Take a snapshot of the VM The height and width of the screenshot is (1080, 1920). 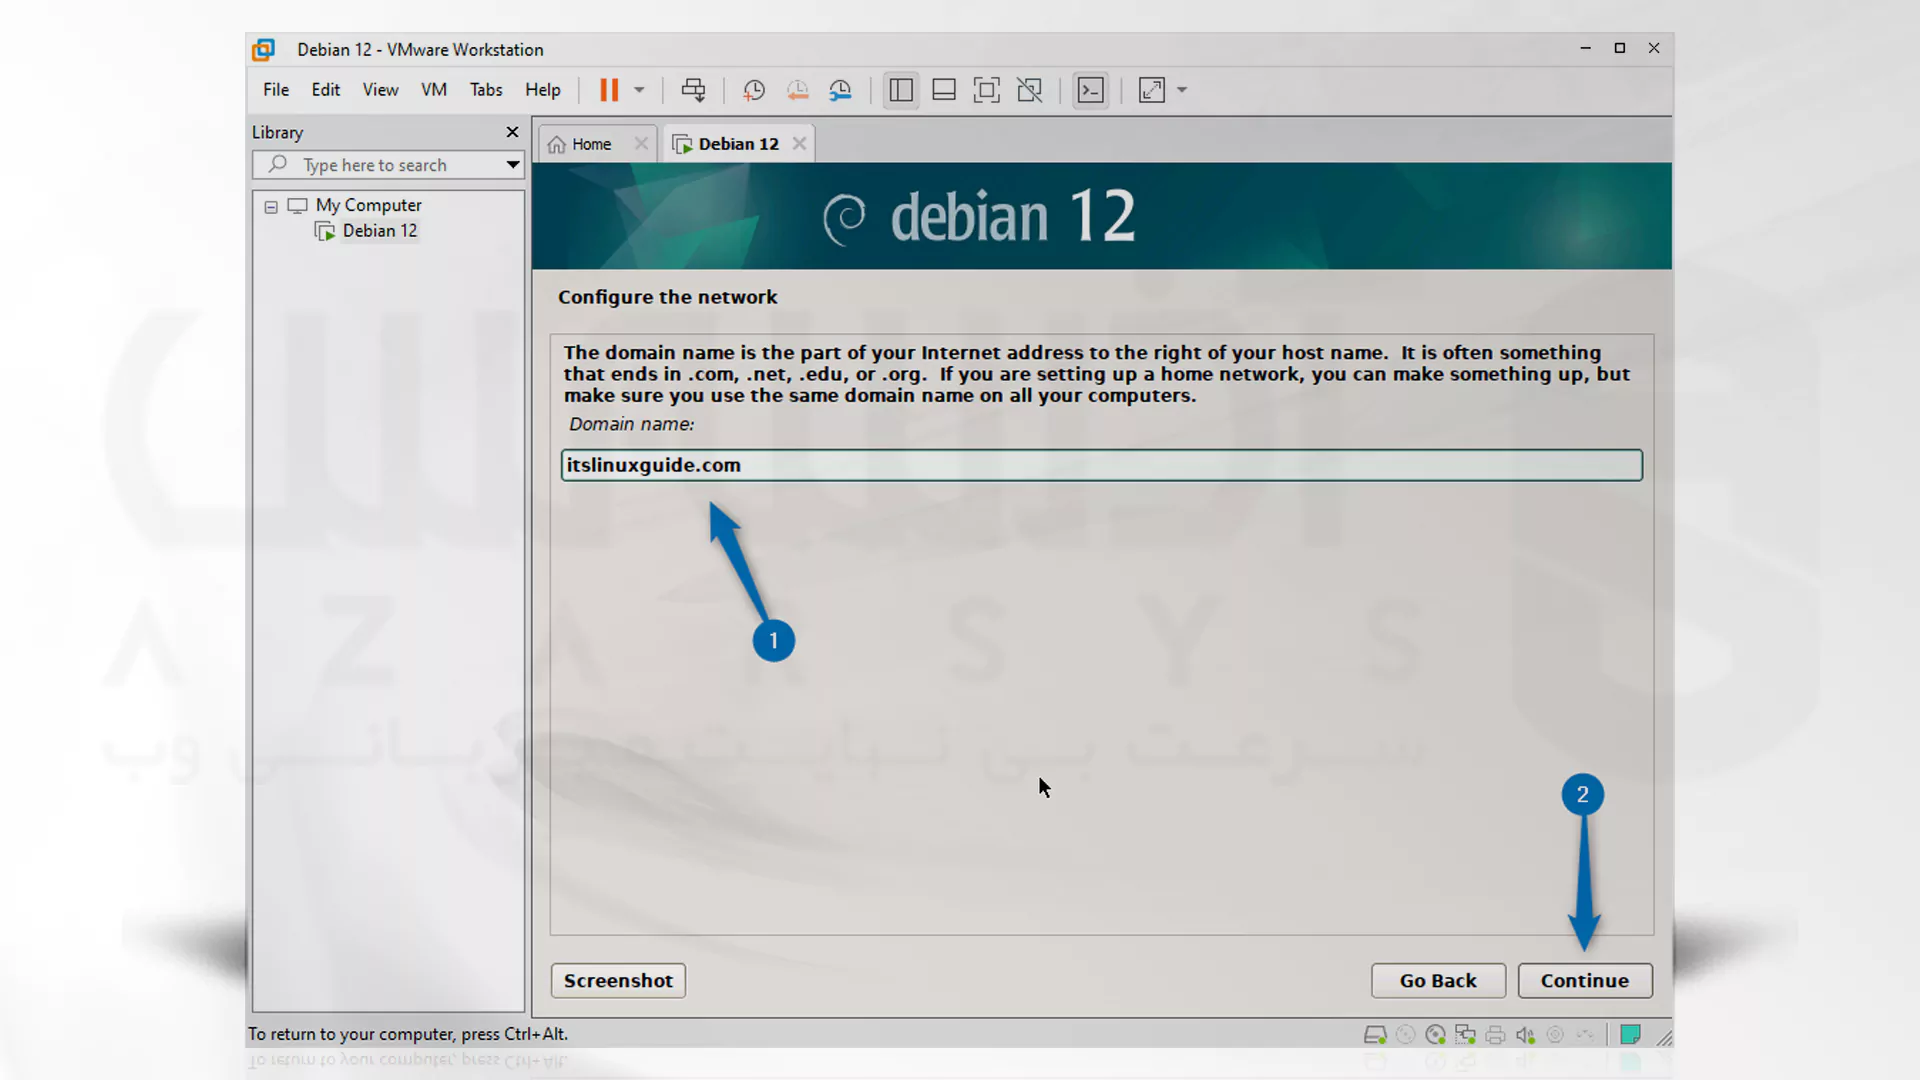754,90
